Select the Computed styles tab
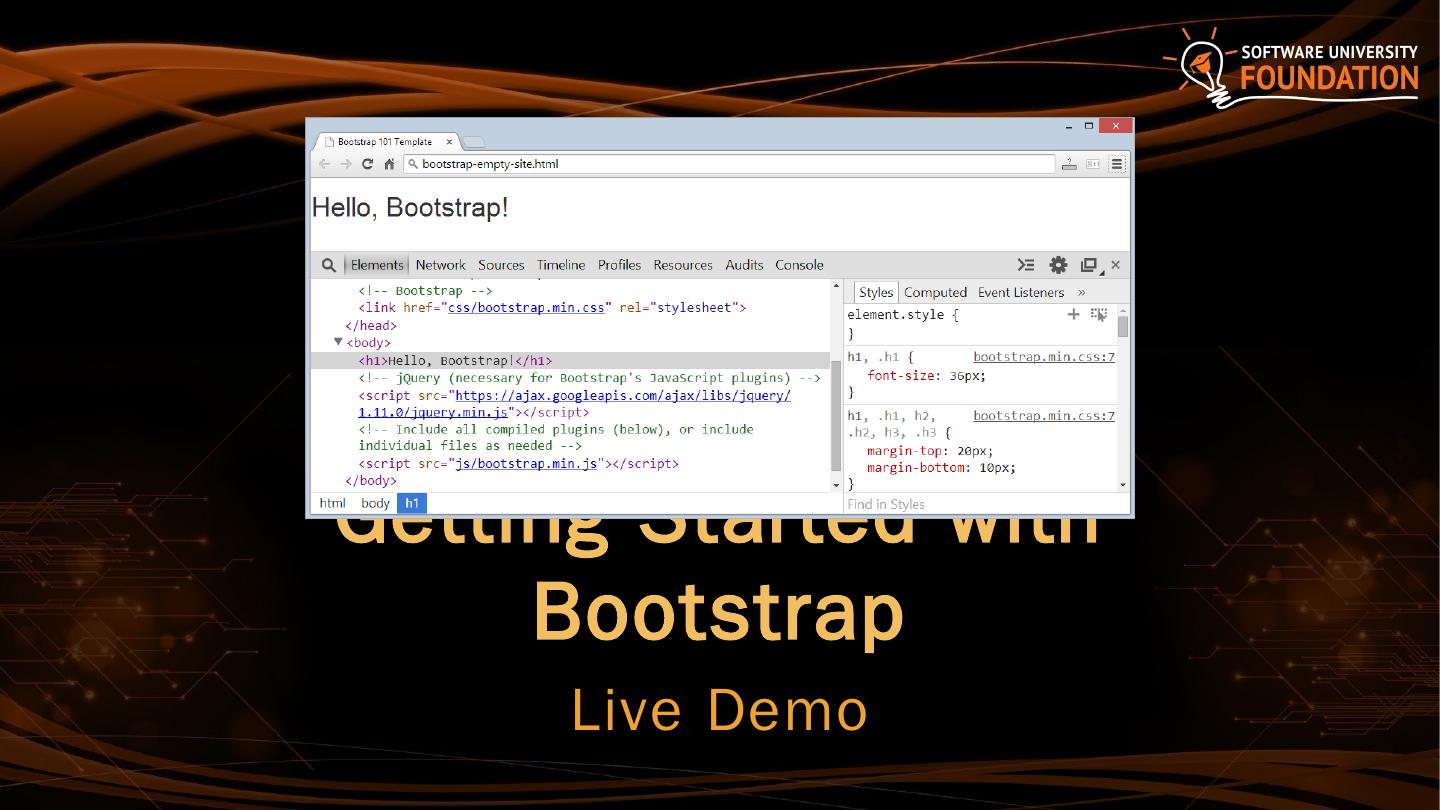Viewport: 1440px width, 810px height. [935, 292]
